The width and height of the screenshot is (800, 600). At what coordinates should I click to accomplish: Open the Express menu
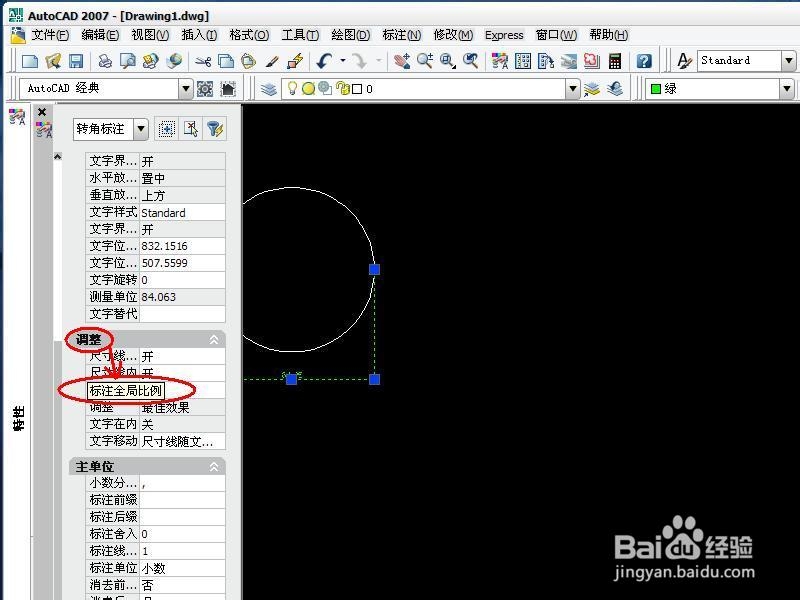click(504, 35)
